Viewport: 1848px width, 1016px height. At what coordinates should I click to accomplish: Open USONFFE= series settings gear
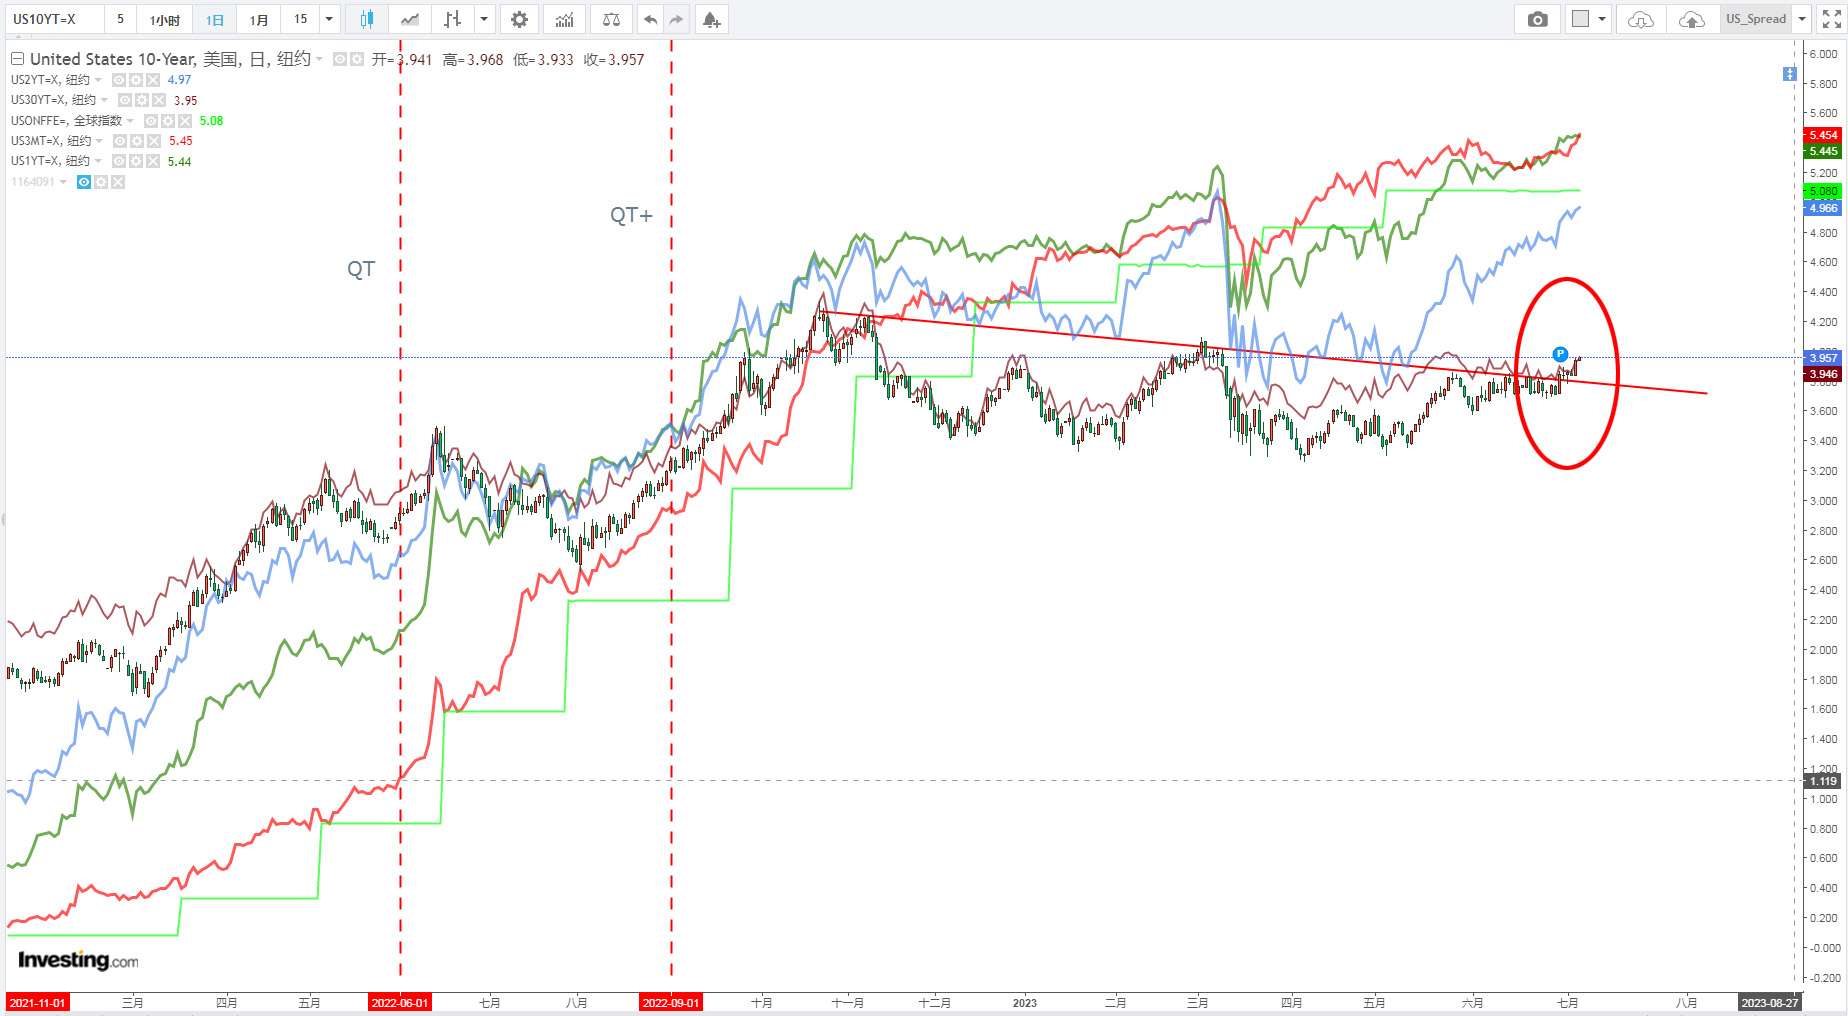tap(168, 121)
